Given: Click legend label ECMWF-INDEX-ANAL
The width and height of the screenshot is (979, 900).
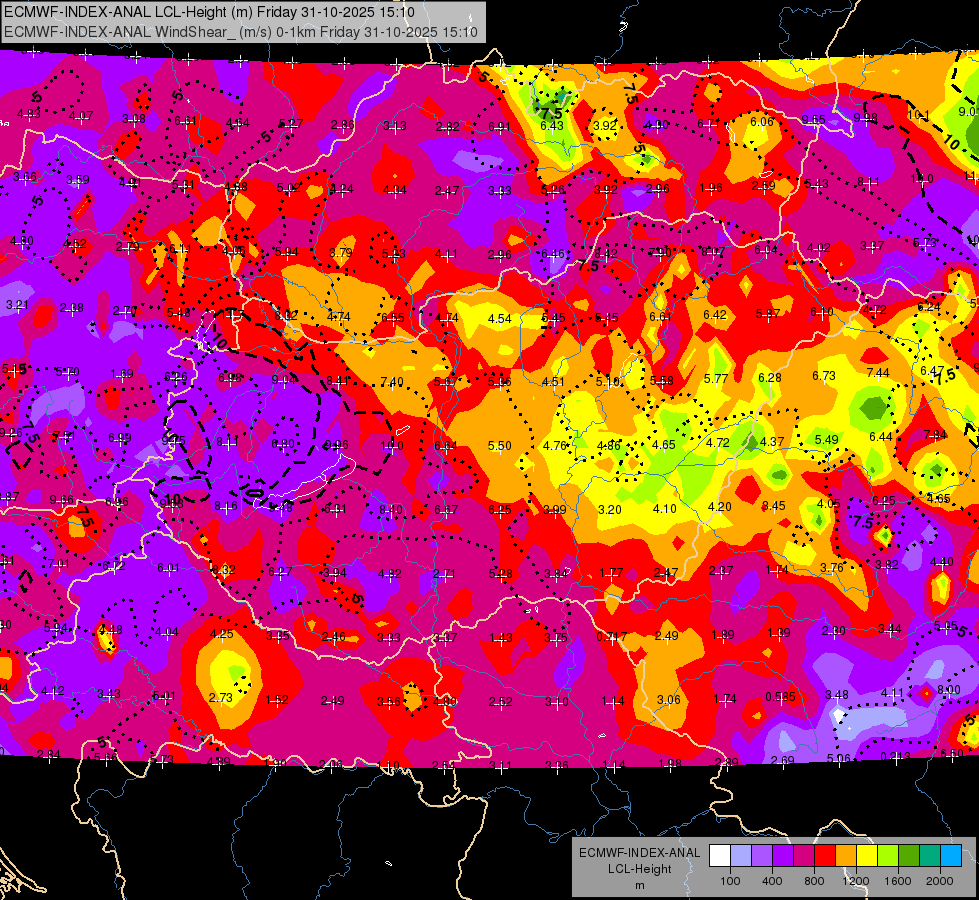Looking at the screenshot, I should (639, 853).
